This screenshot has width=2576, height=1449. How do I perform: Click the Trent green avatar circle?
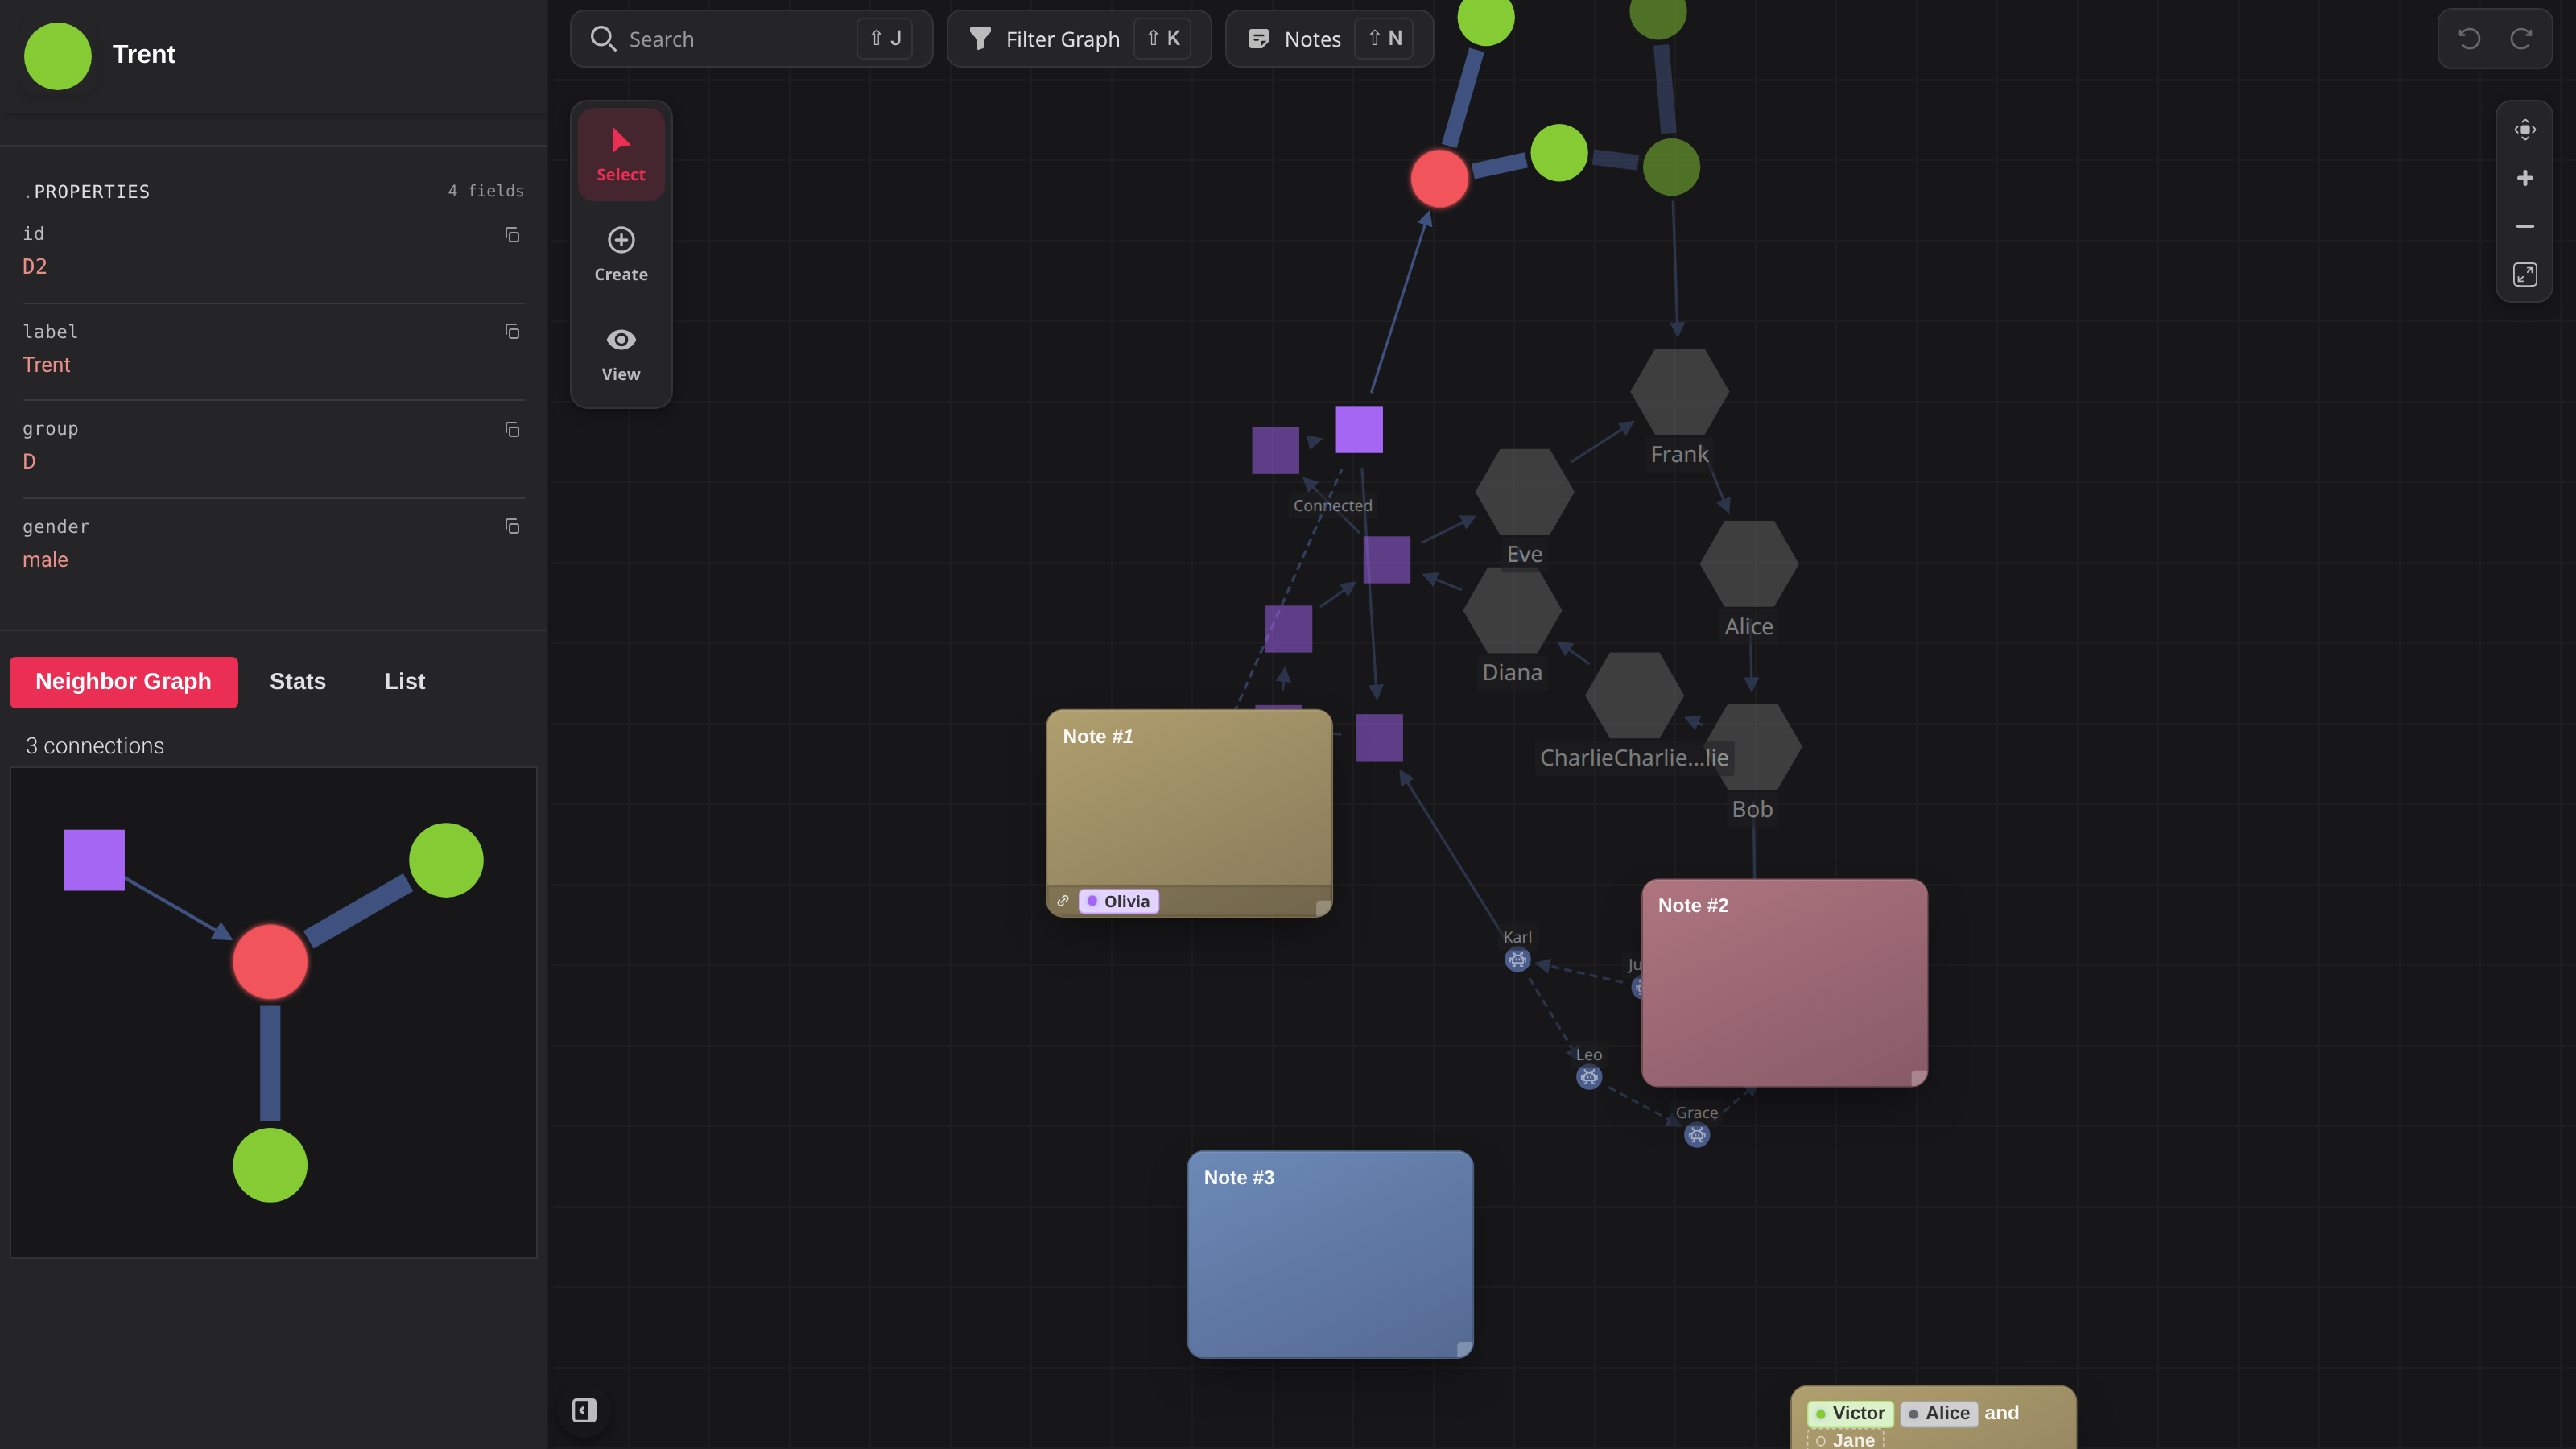tap(57, 56)
